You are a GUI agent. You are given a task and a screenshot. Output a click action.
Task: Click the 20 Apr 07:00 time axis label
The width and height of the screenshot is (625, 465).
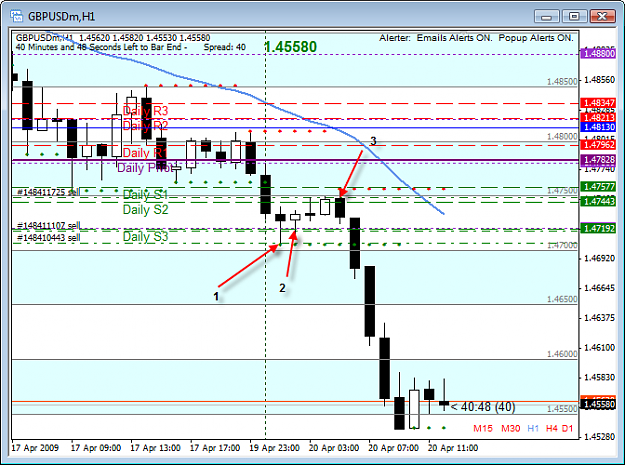click(x=393, y=448)
